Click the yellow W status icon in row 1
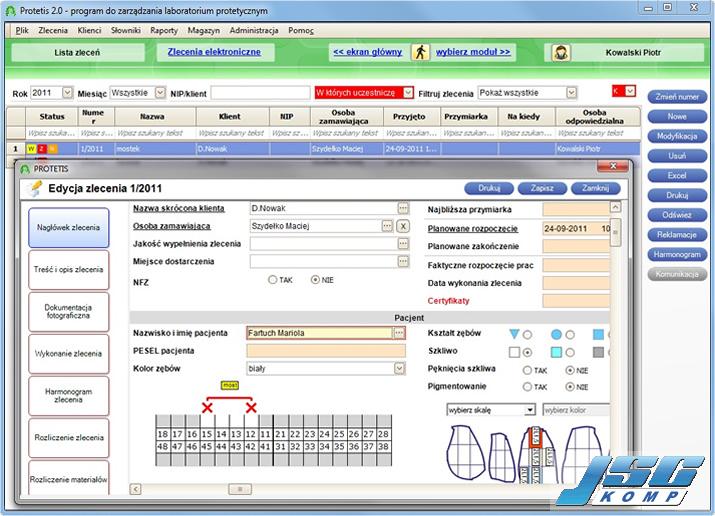The width and height of the screenshot is (715, 516). [x=31, y=149]
